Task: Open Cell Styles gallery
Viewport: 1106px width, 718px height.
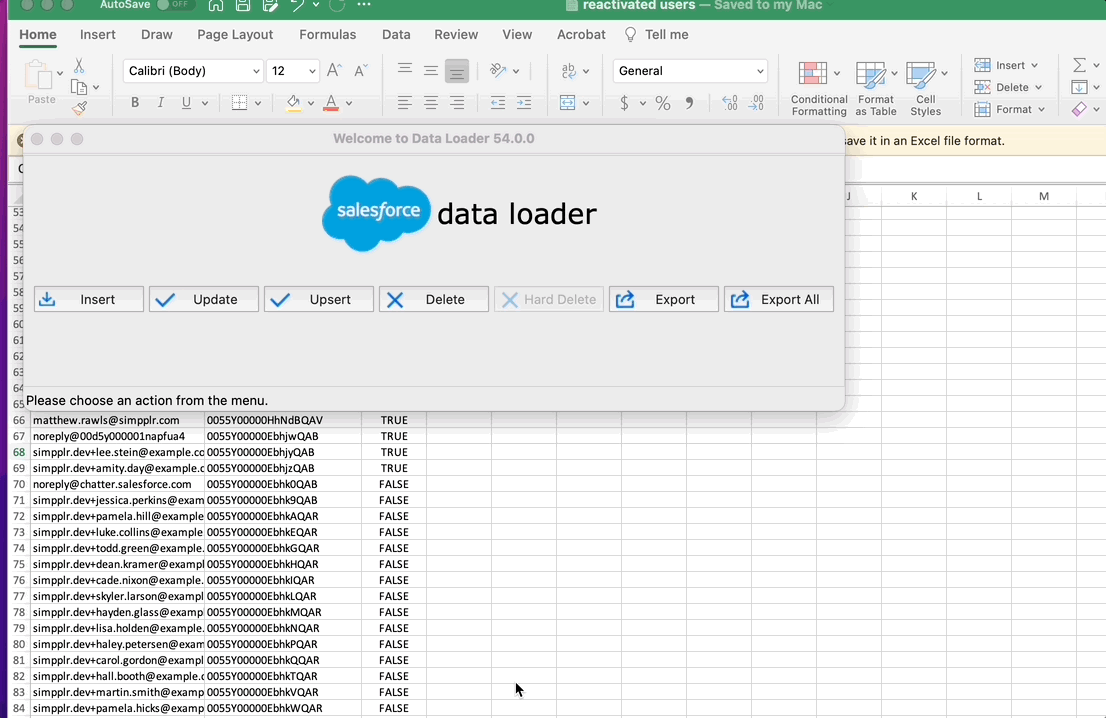Action: pos(925,89)
